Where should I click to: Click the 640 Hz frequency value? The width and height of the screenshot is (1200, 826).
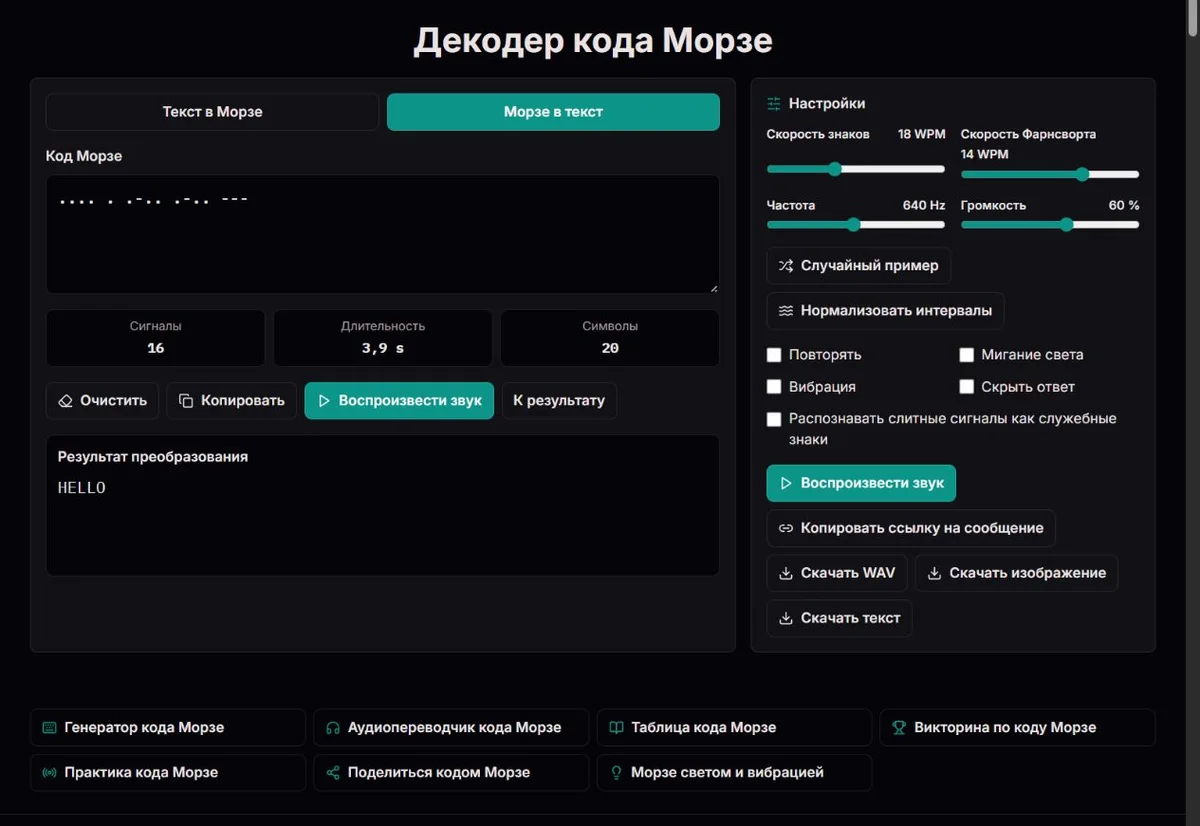point(924,205)
